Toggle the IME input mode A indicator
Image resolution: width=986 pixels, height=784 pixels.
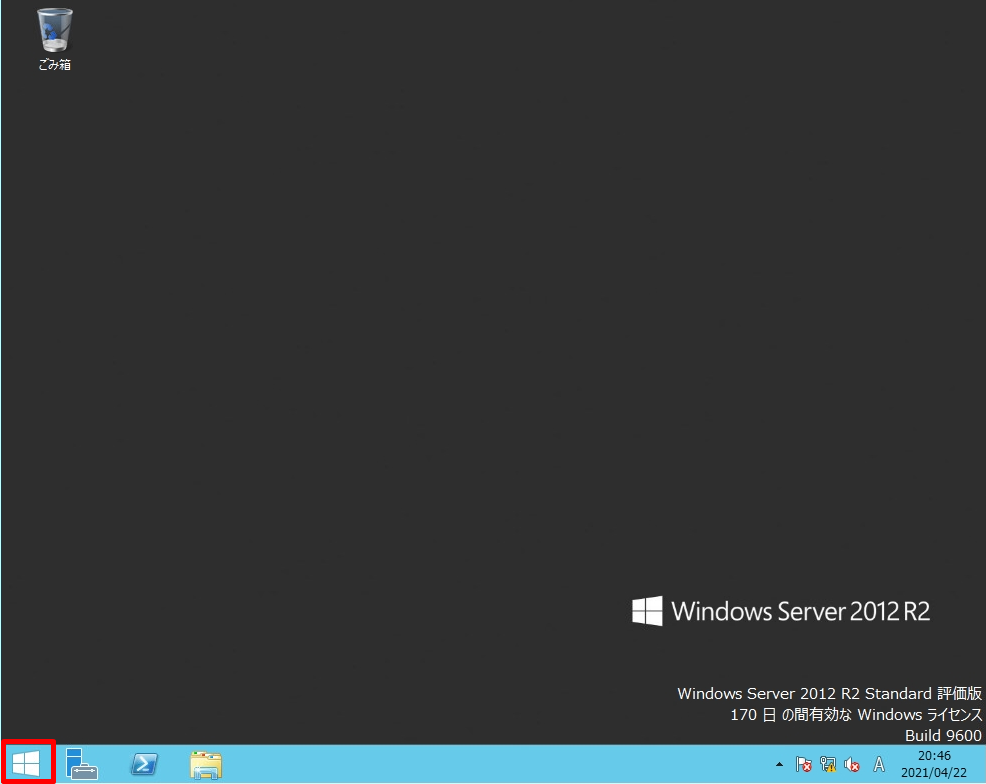click(879, 765)
